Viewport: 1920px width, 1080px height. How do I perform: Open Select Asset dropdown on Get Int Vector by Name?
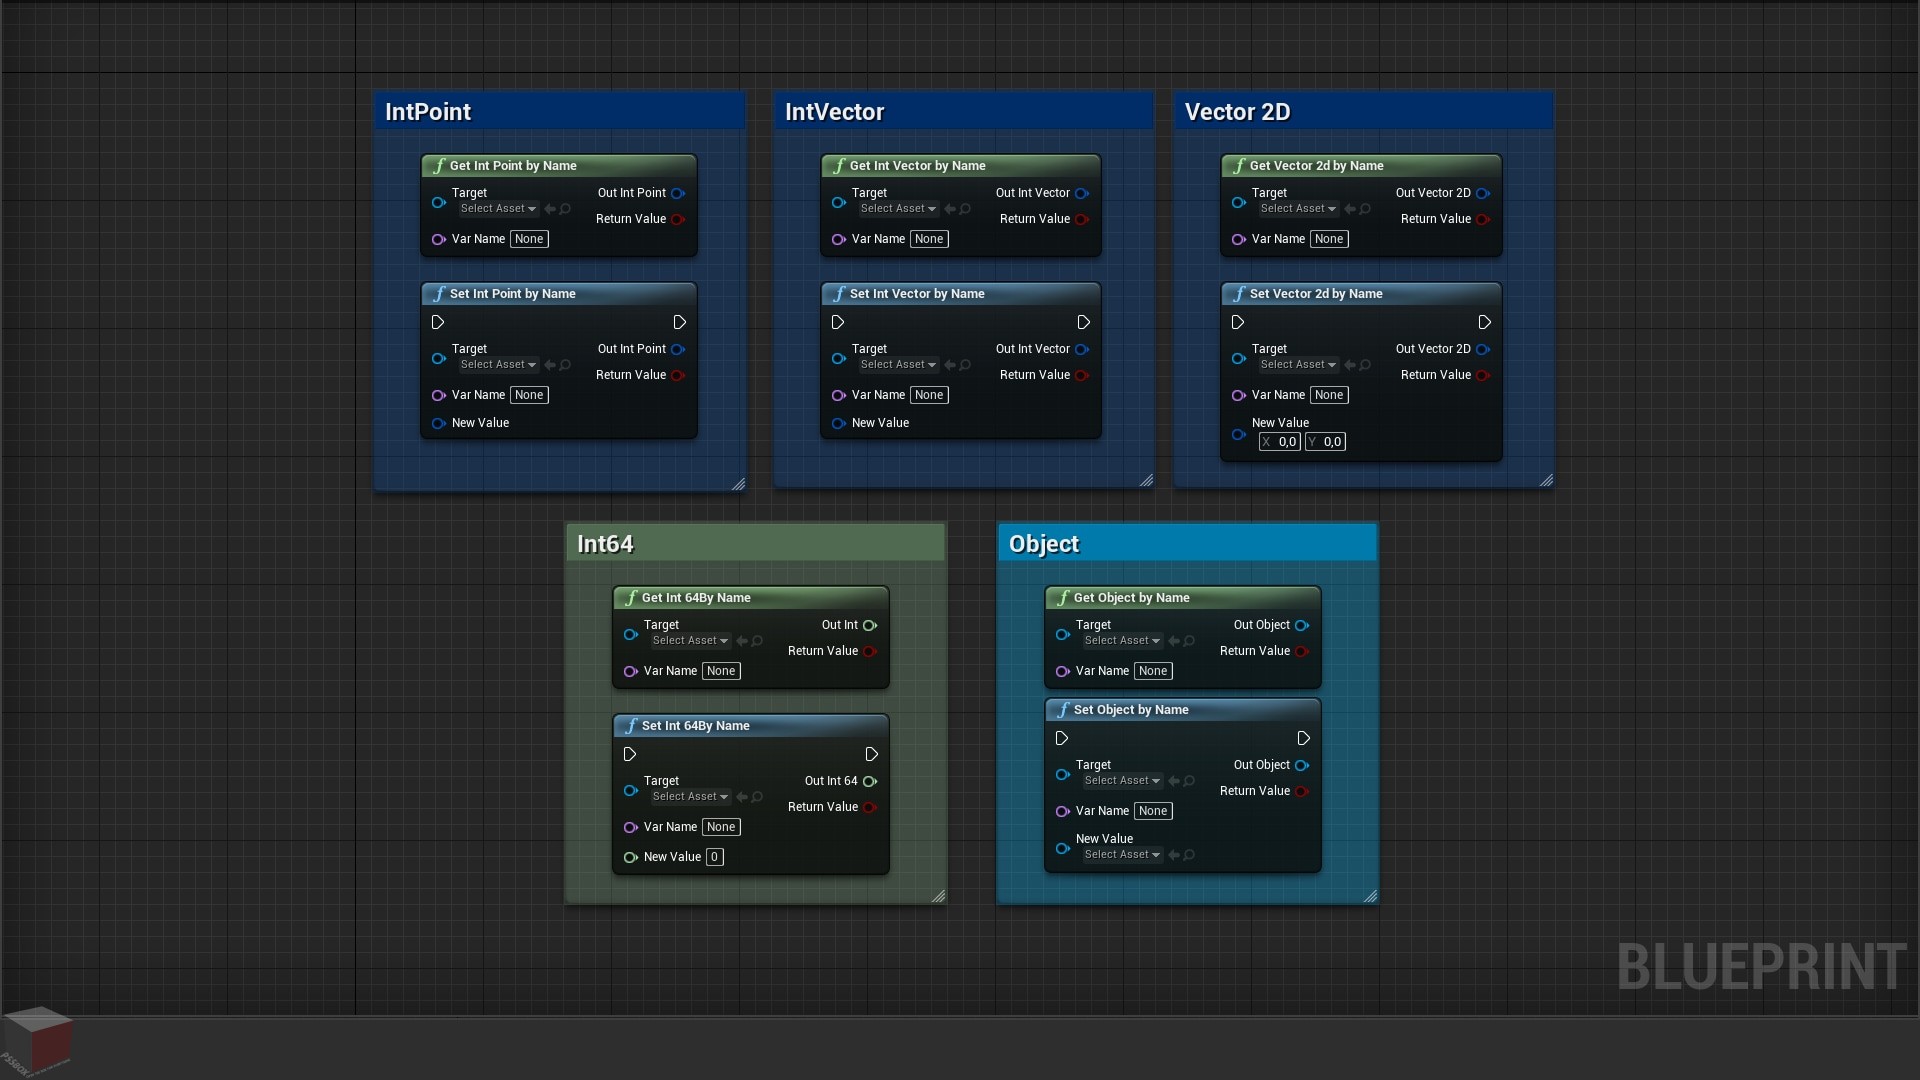pyautogui.click(x=898, y=209)
